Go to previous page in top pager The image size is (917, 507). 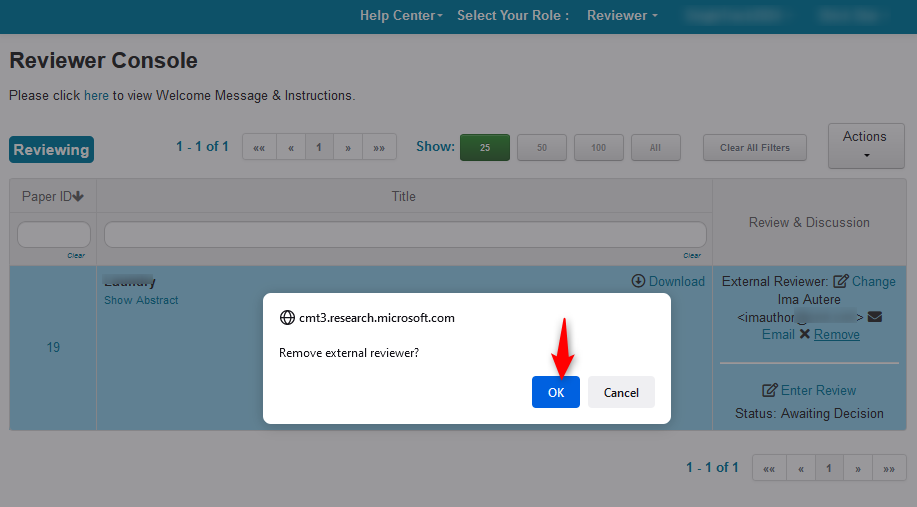(291, 147)
